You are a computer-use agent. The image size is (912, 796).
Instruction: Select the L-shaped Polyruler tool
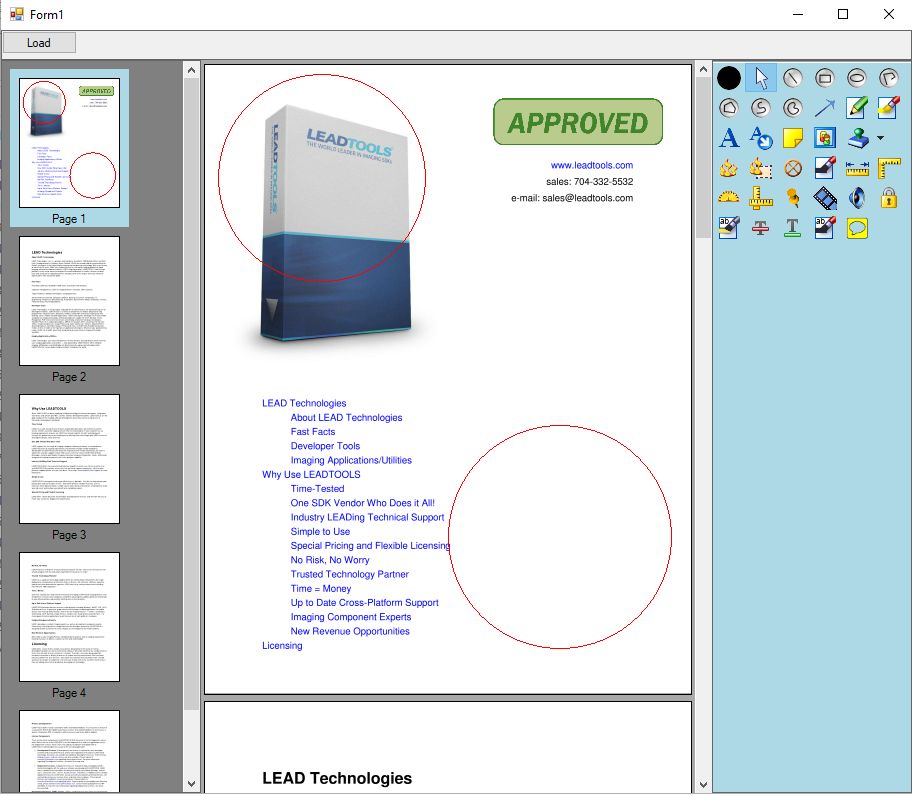(889, 169)
